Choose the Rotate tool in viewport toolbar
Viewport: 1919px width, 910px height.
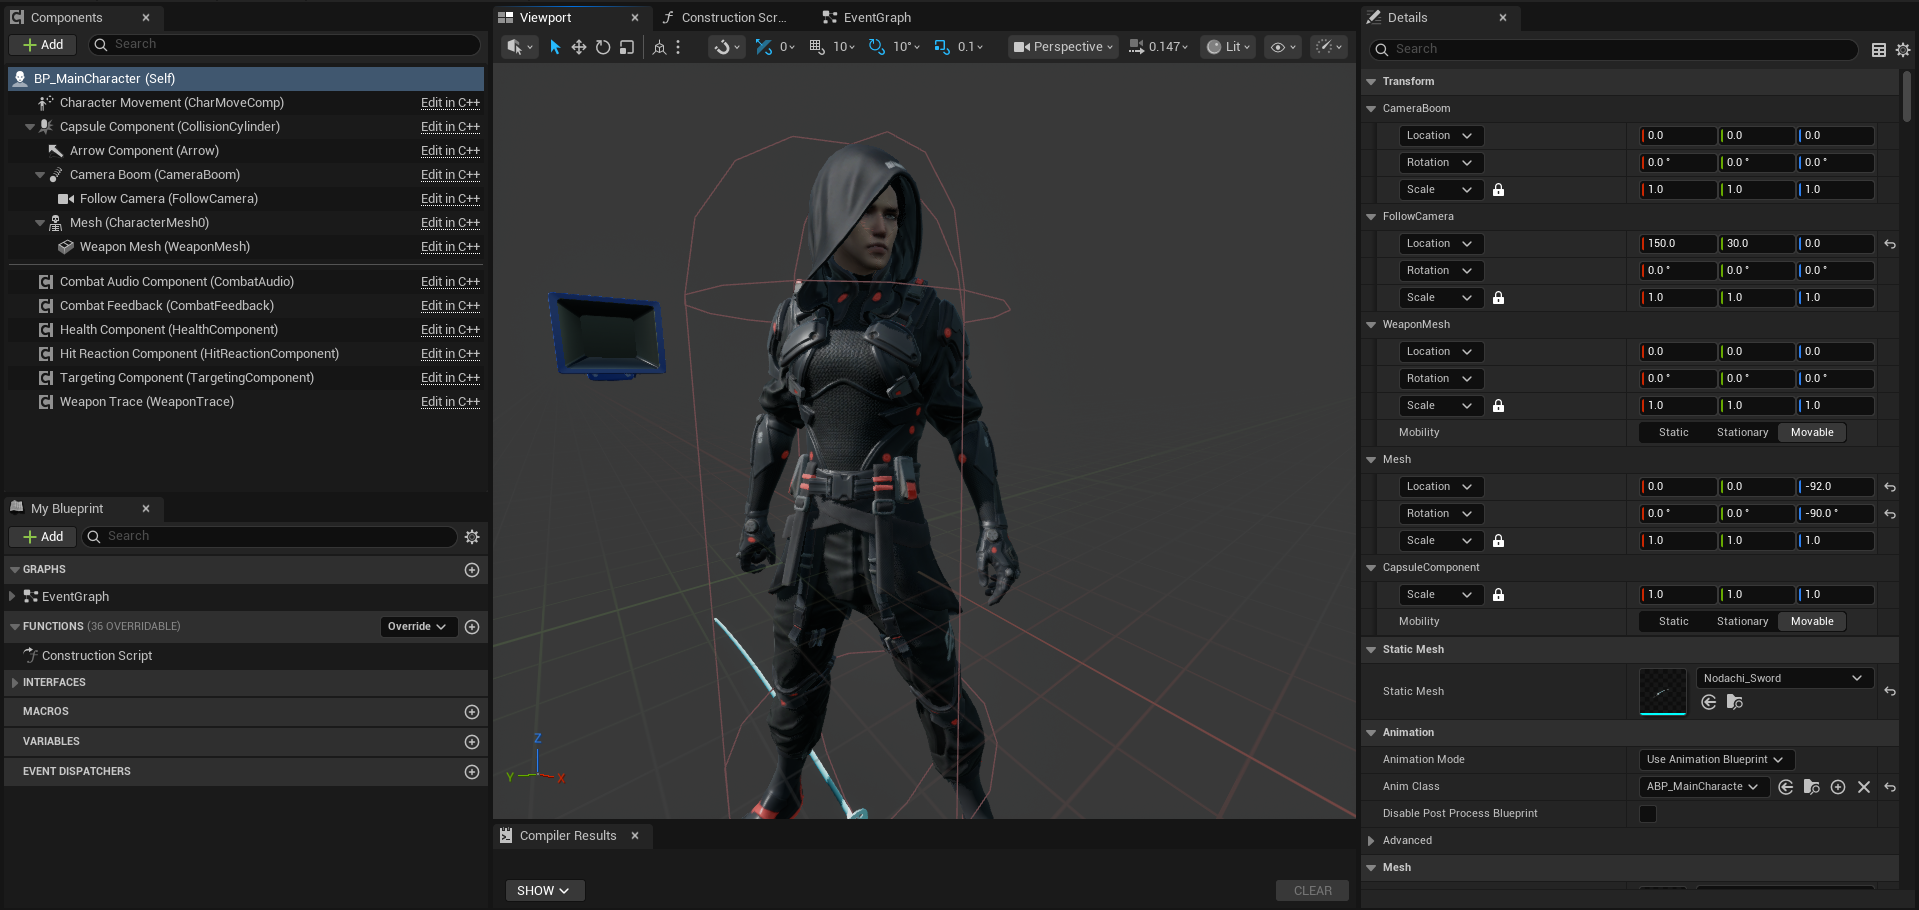coord(603,47)
